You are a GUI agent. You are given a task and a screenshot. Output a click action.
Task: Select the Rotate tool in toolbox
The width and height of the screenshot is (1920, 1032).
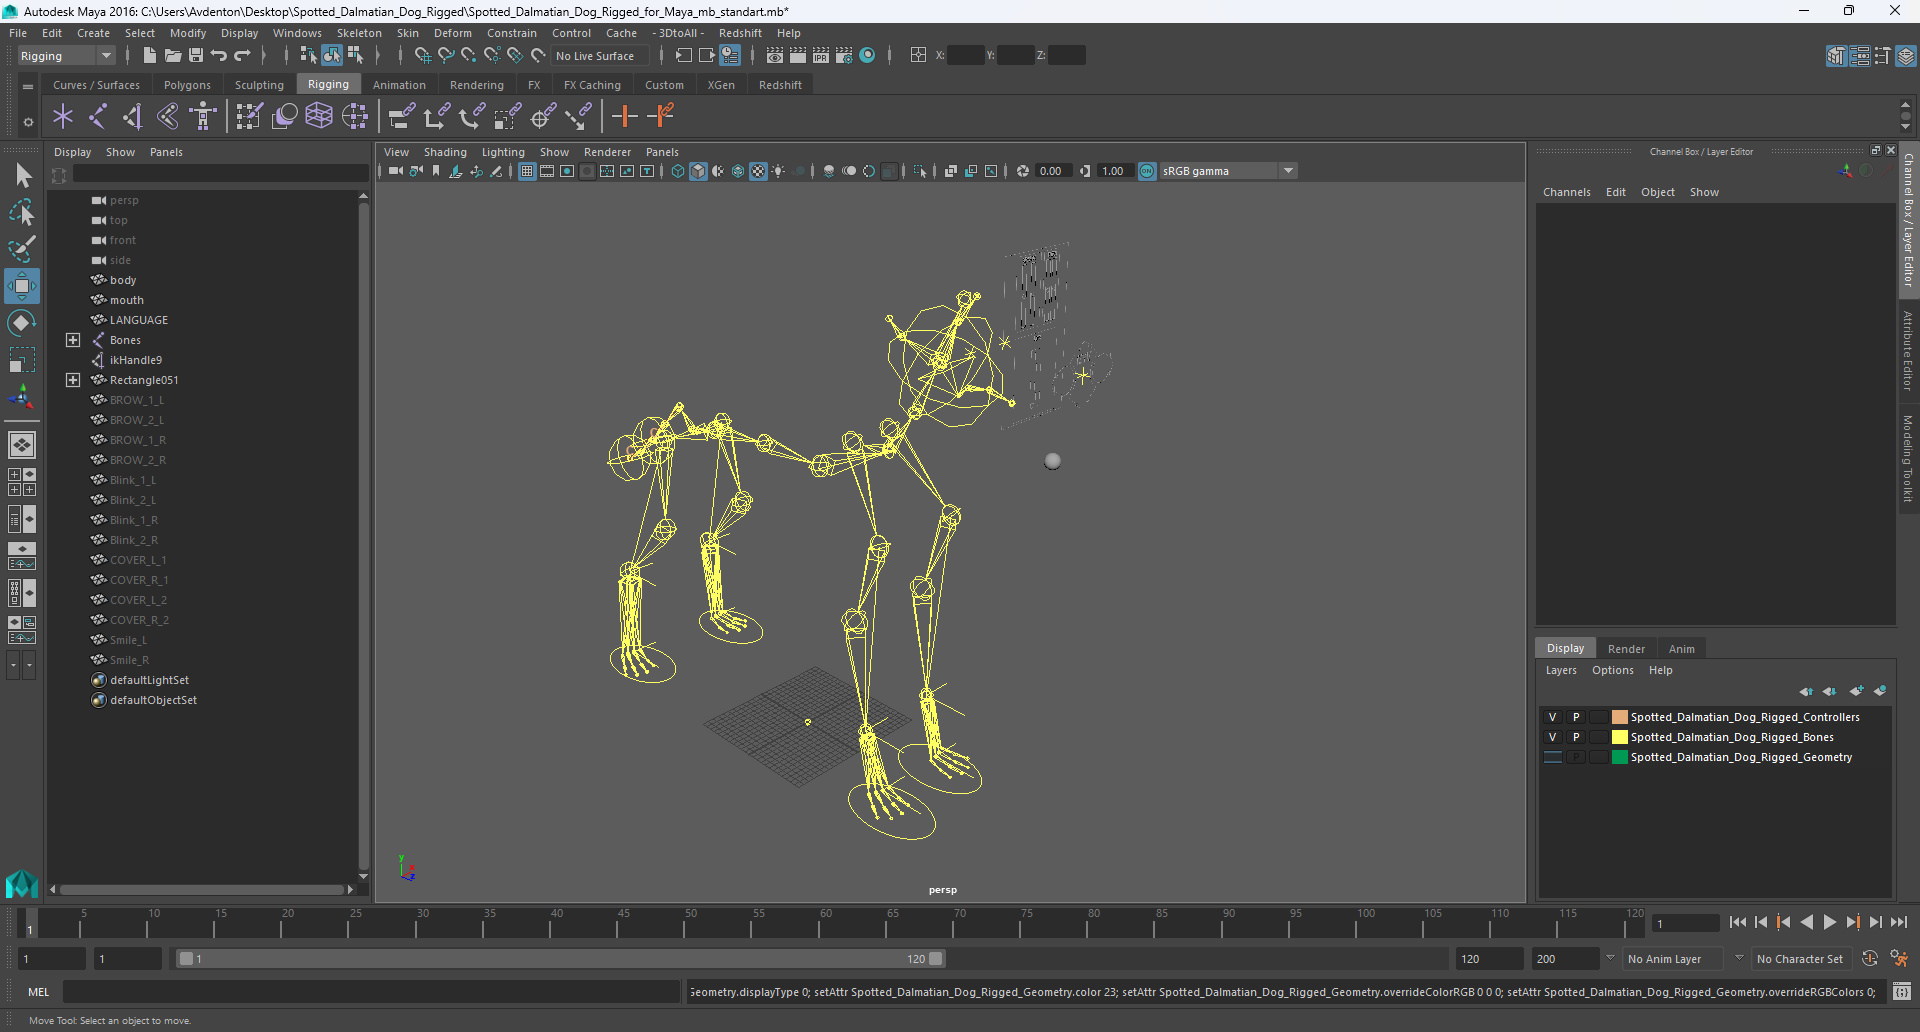tap(22, 323)
